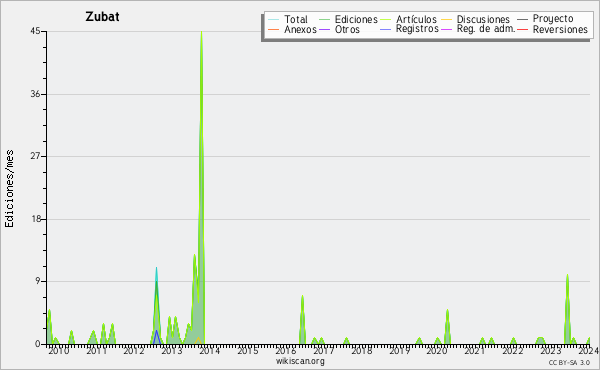Click the Anexos legend entry
600x370 pixels.
point(293,29)
